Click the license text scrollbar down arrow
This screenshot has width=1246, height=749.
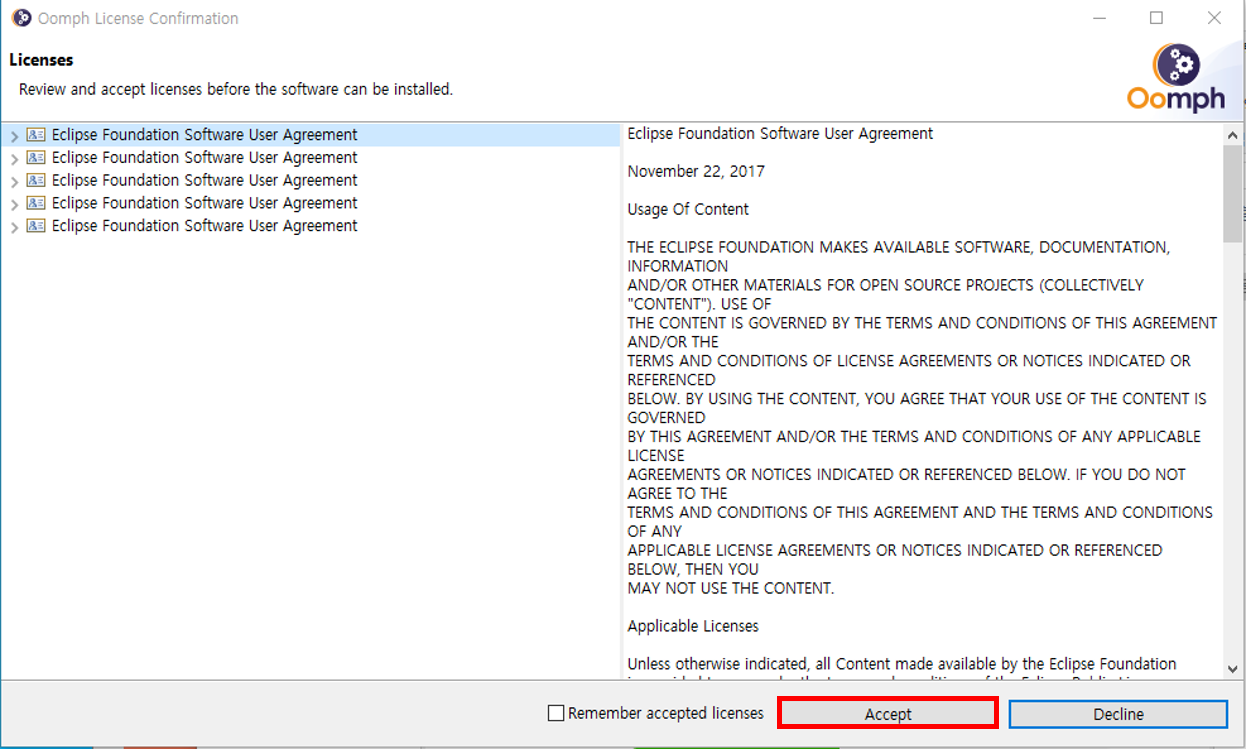point(1233,668)
